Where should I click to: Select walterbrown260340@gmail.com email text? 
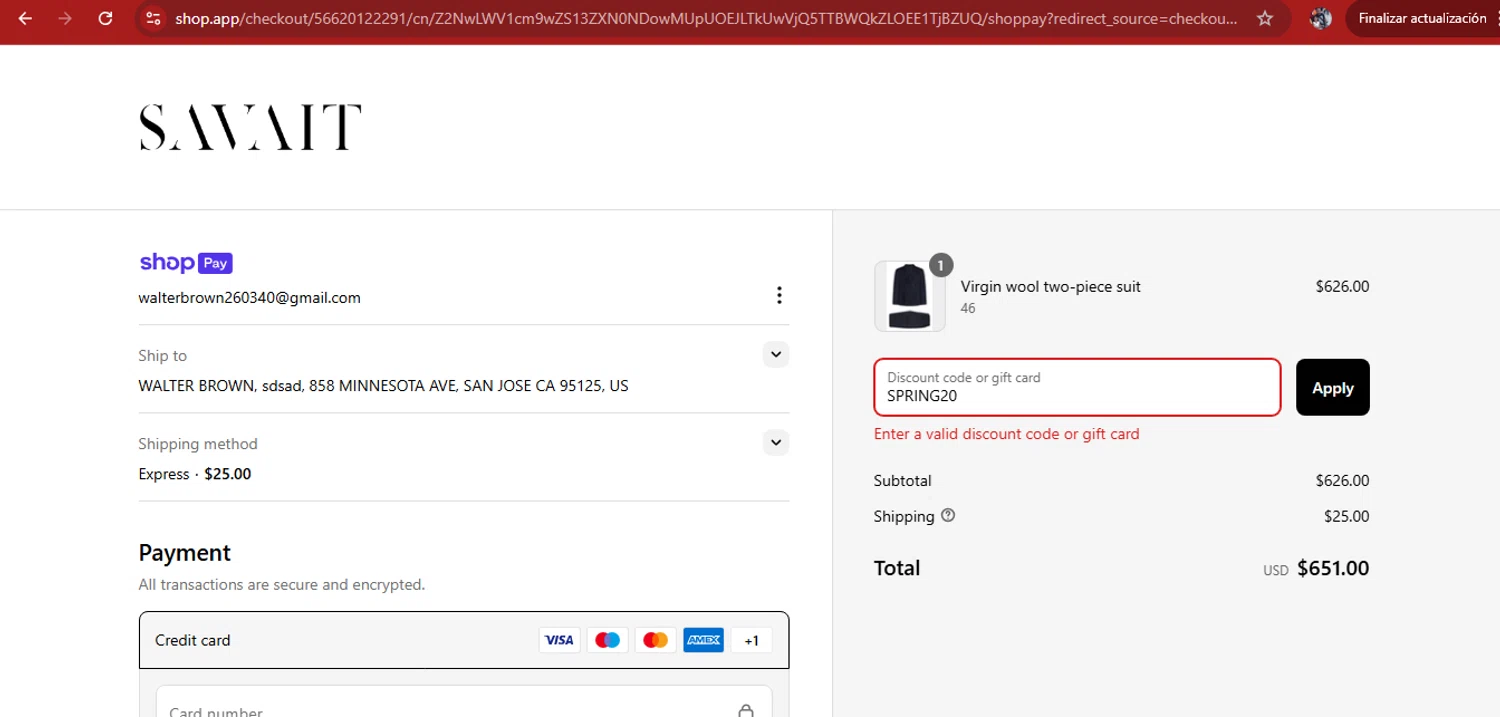pos(250,298)
